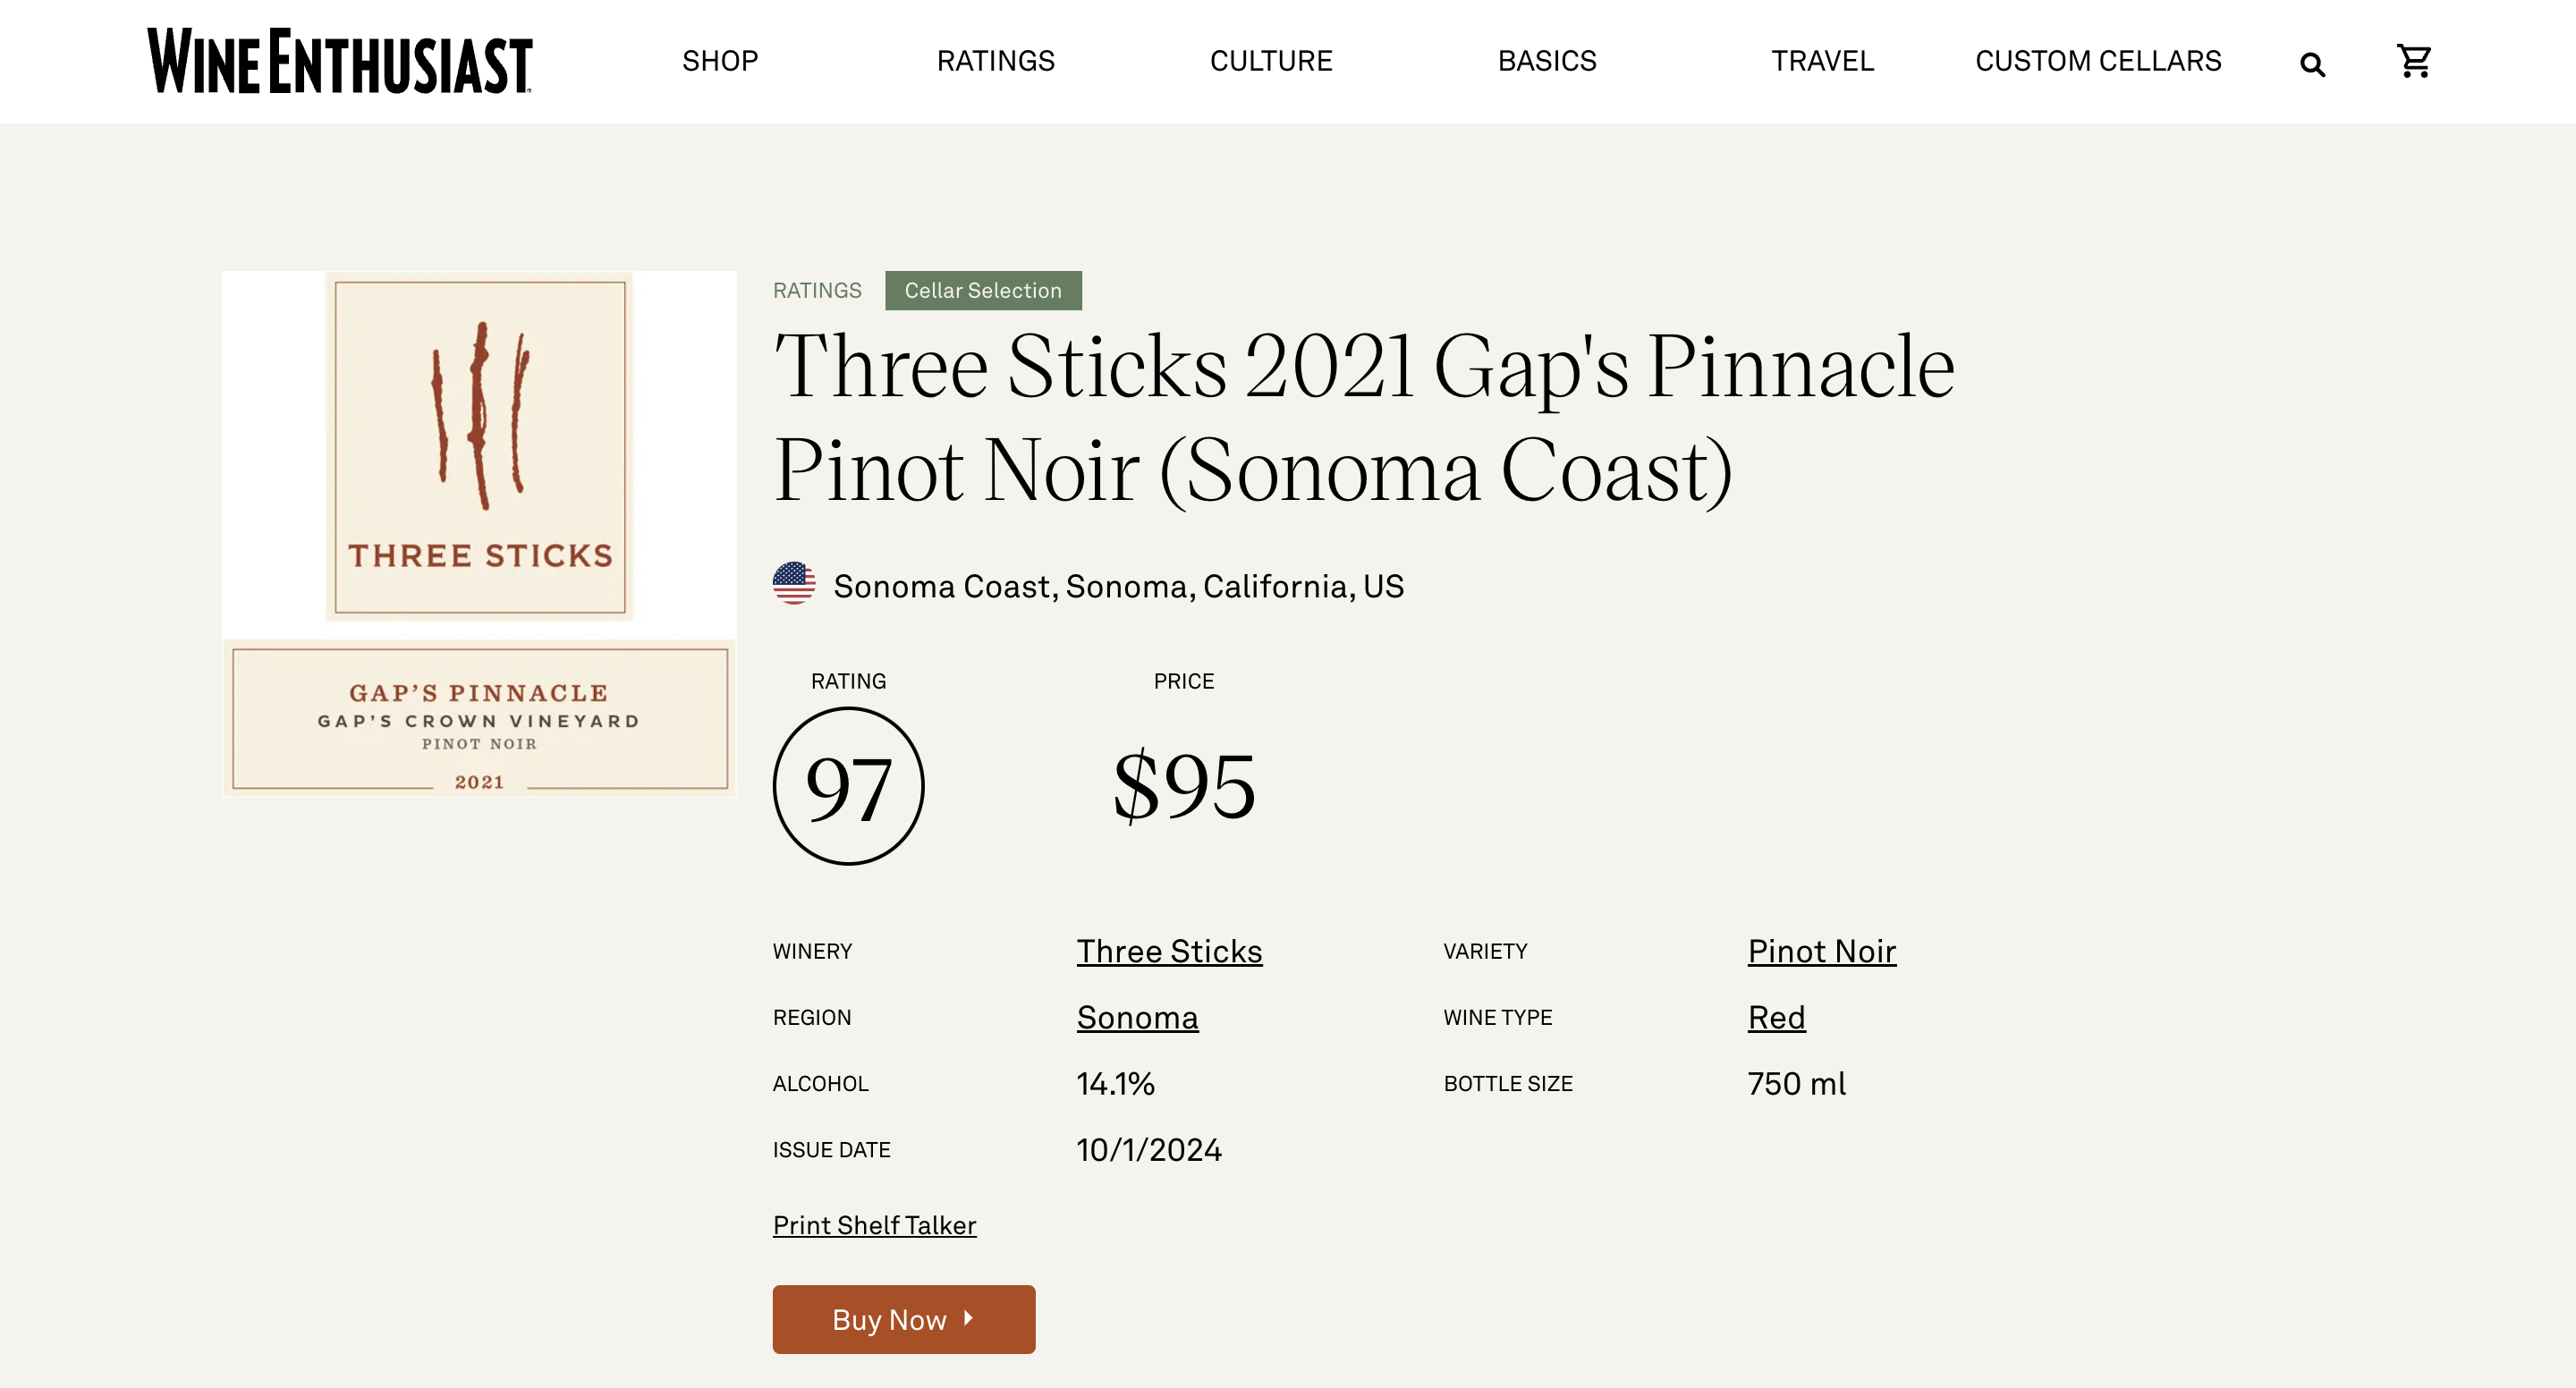This screenshot has width=2576, height=1388.
Task: Click the US flag icon
Action: [x=794, y=584]
